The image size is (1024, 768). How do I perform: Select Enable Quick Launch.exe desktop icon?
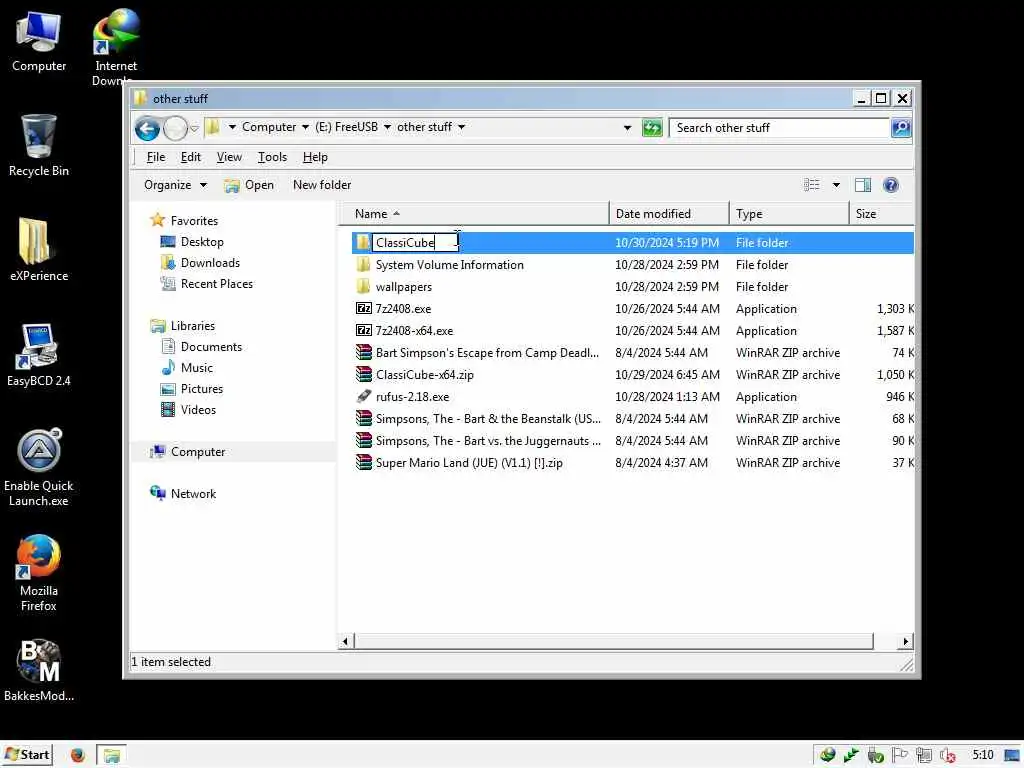coord(39,467)
